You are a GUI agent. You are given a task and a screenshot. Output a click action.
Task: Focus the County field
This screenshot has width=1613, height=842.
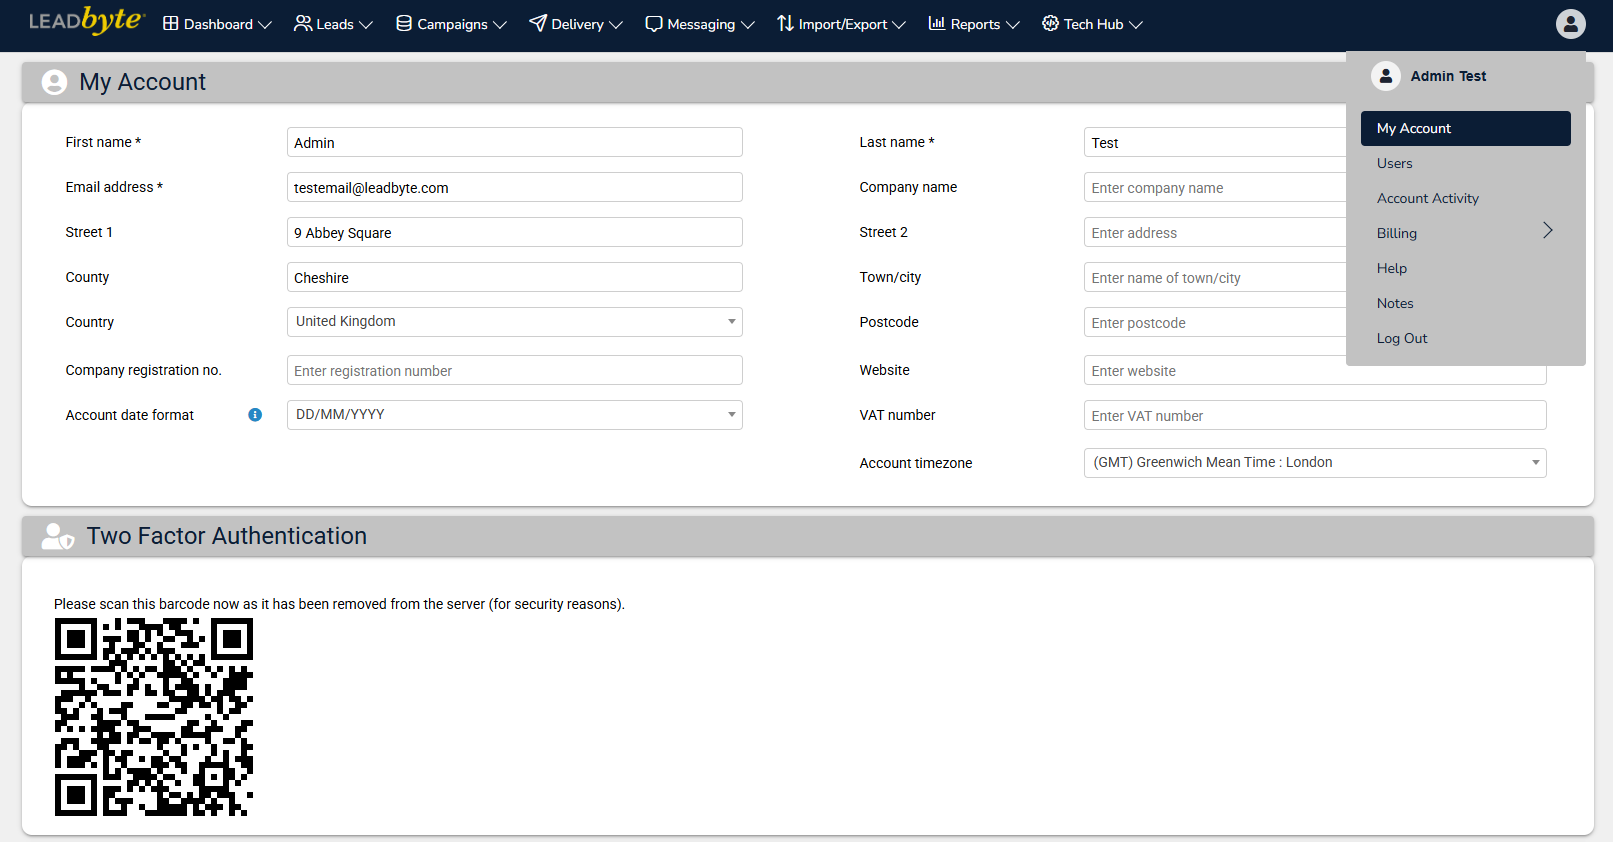pos(515,277)
